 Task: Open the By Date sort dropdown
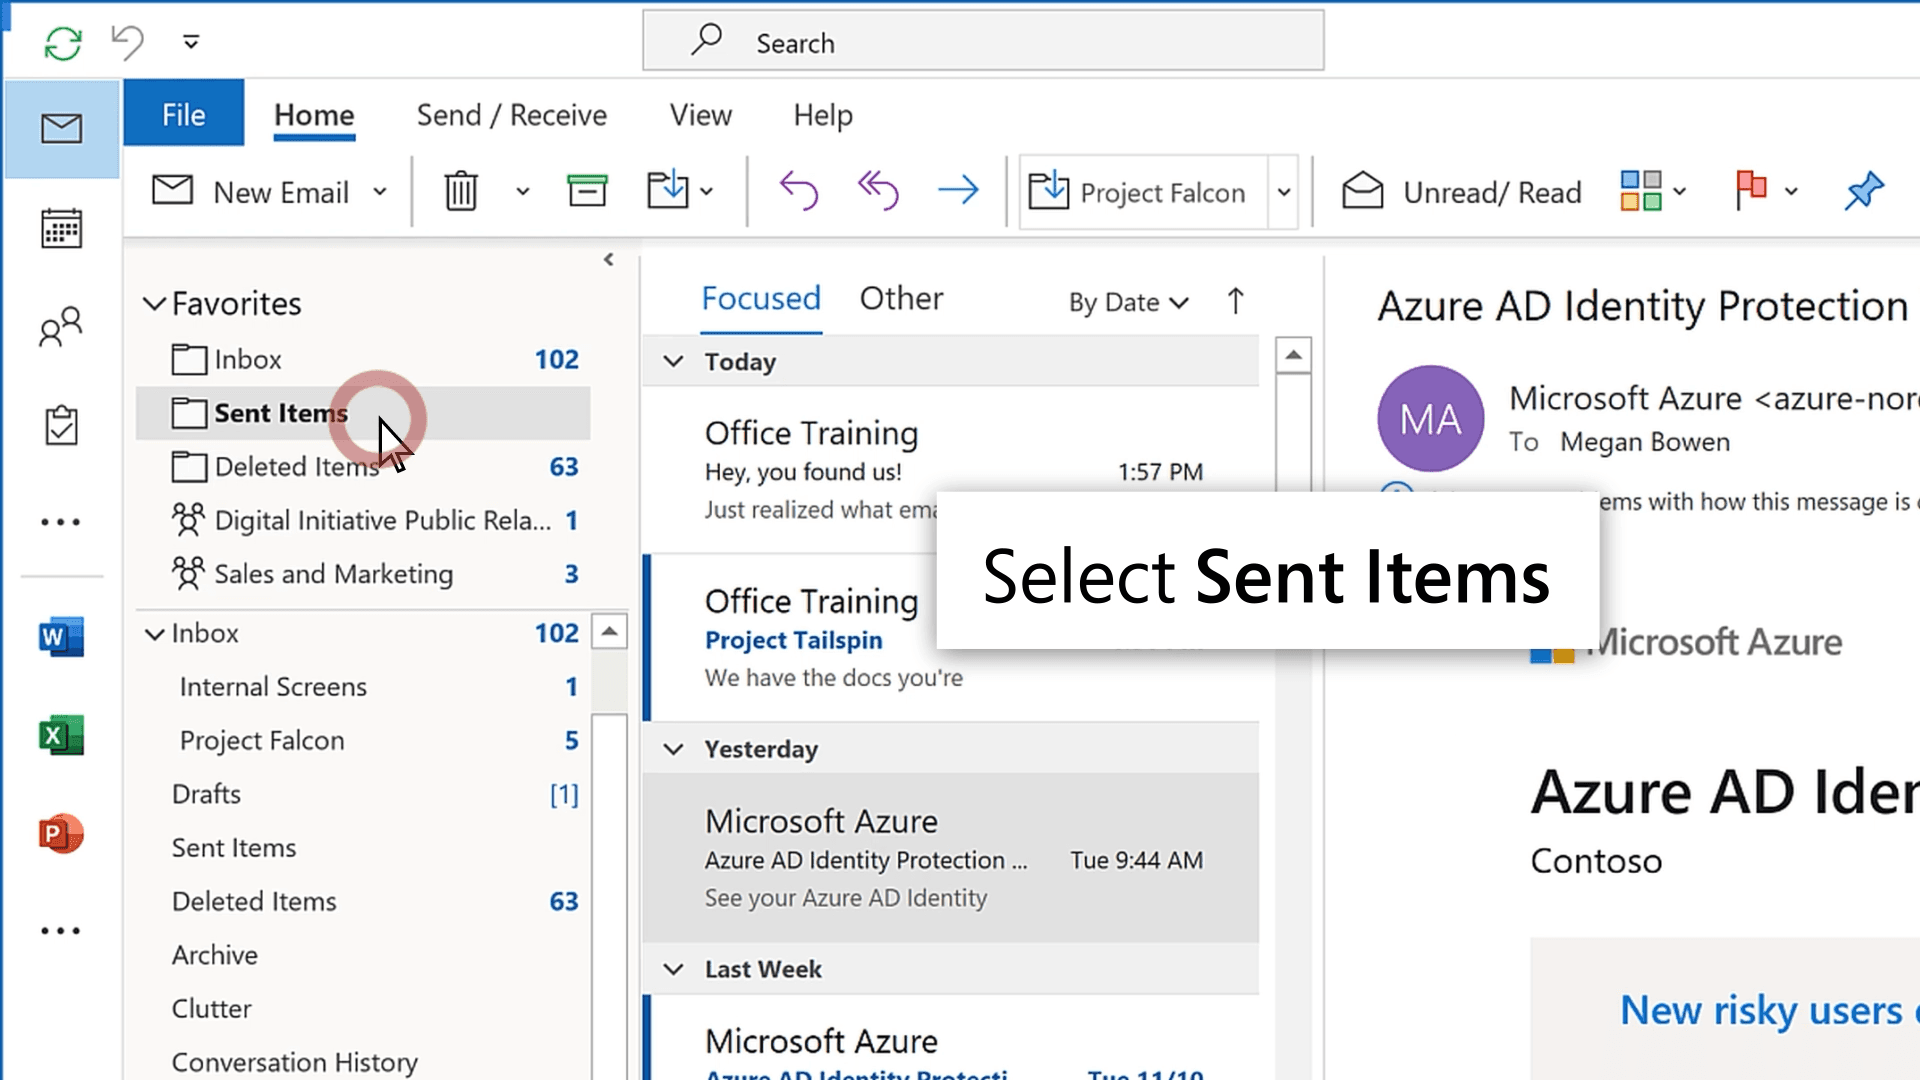coord(1128,302)
